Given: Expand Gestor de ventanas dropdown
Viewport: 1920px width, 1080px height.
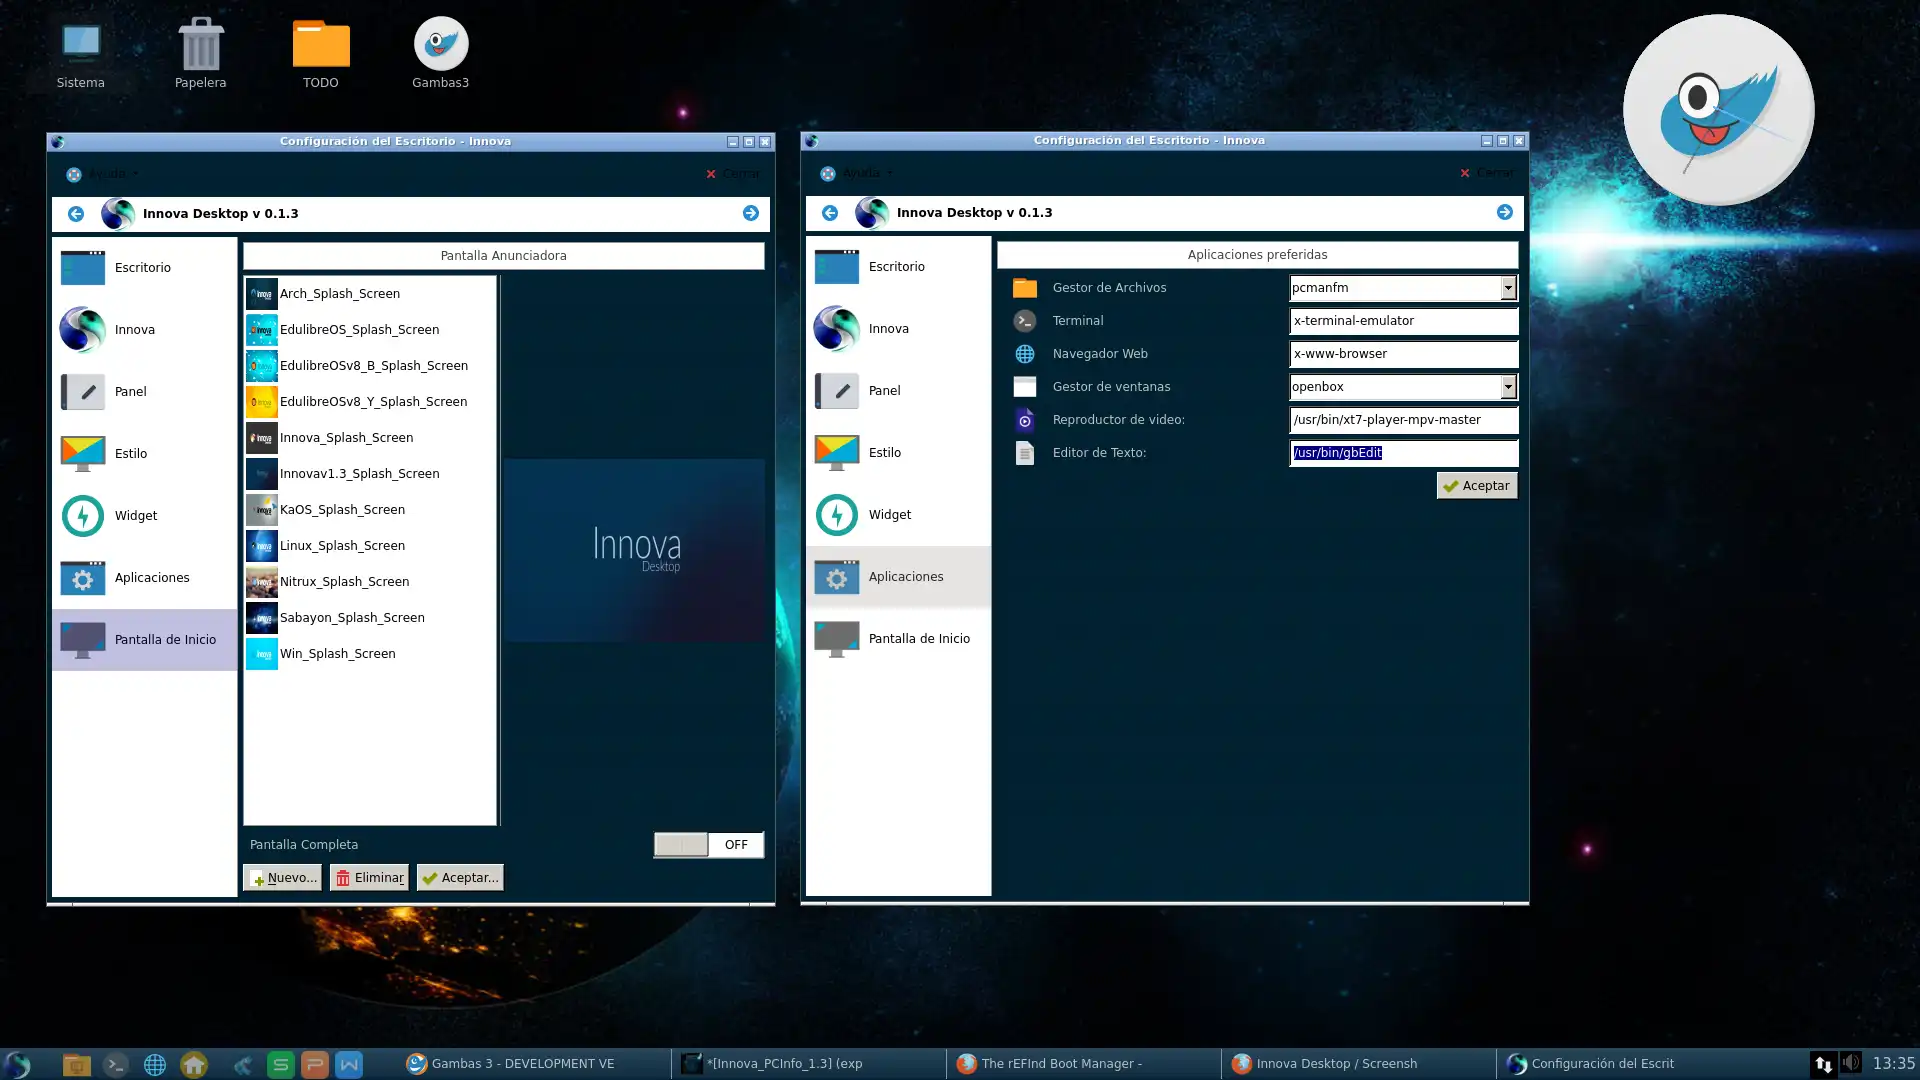Looking at the screenshot, I should [x=1507, y=387].
